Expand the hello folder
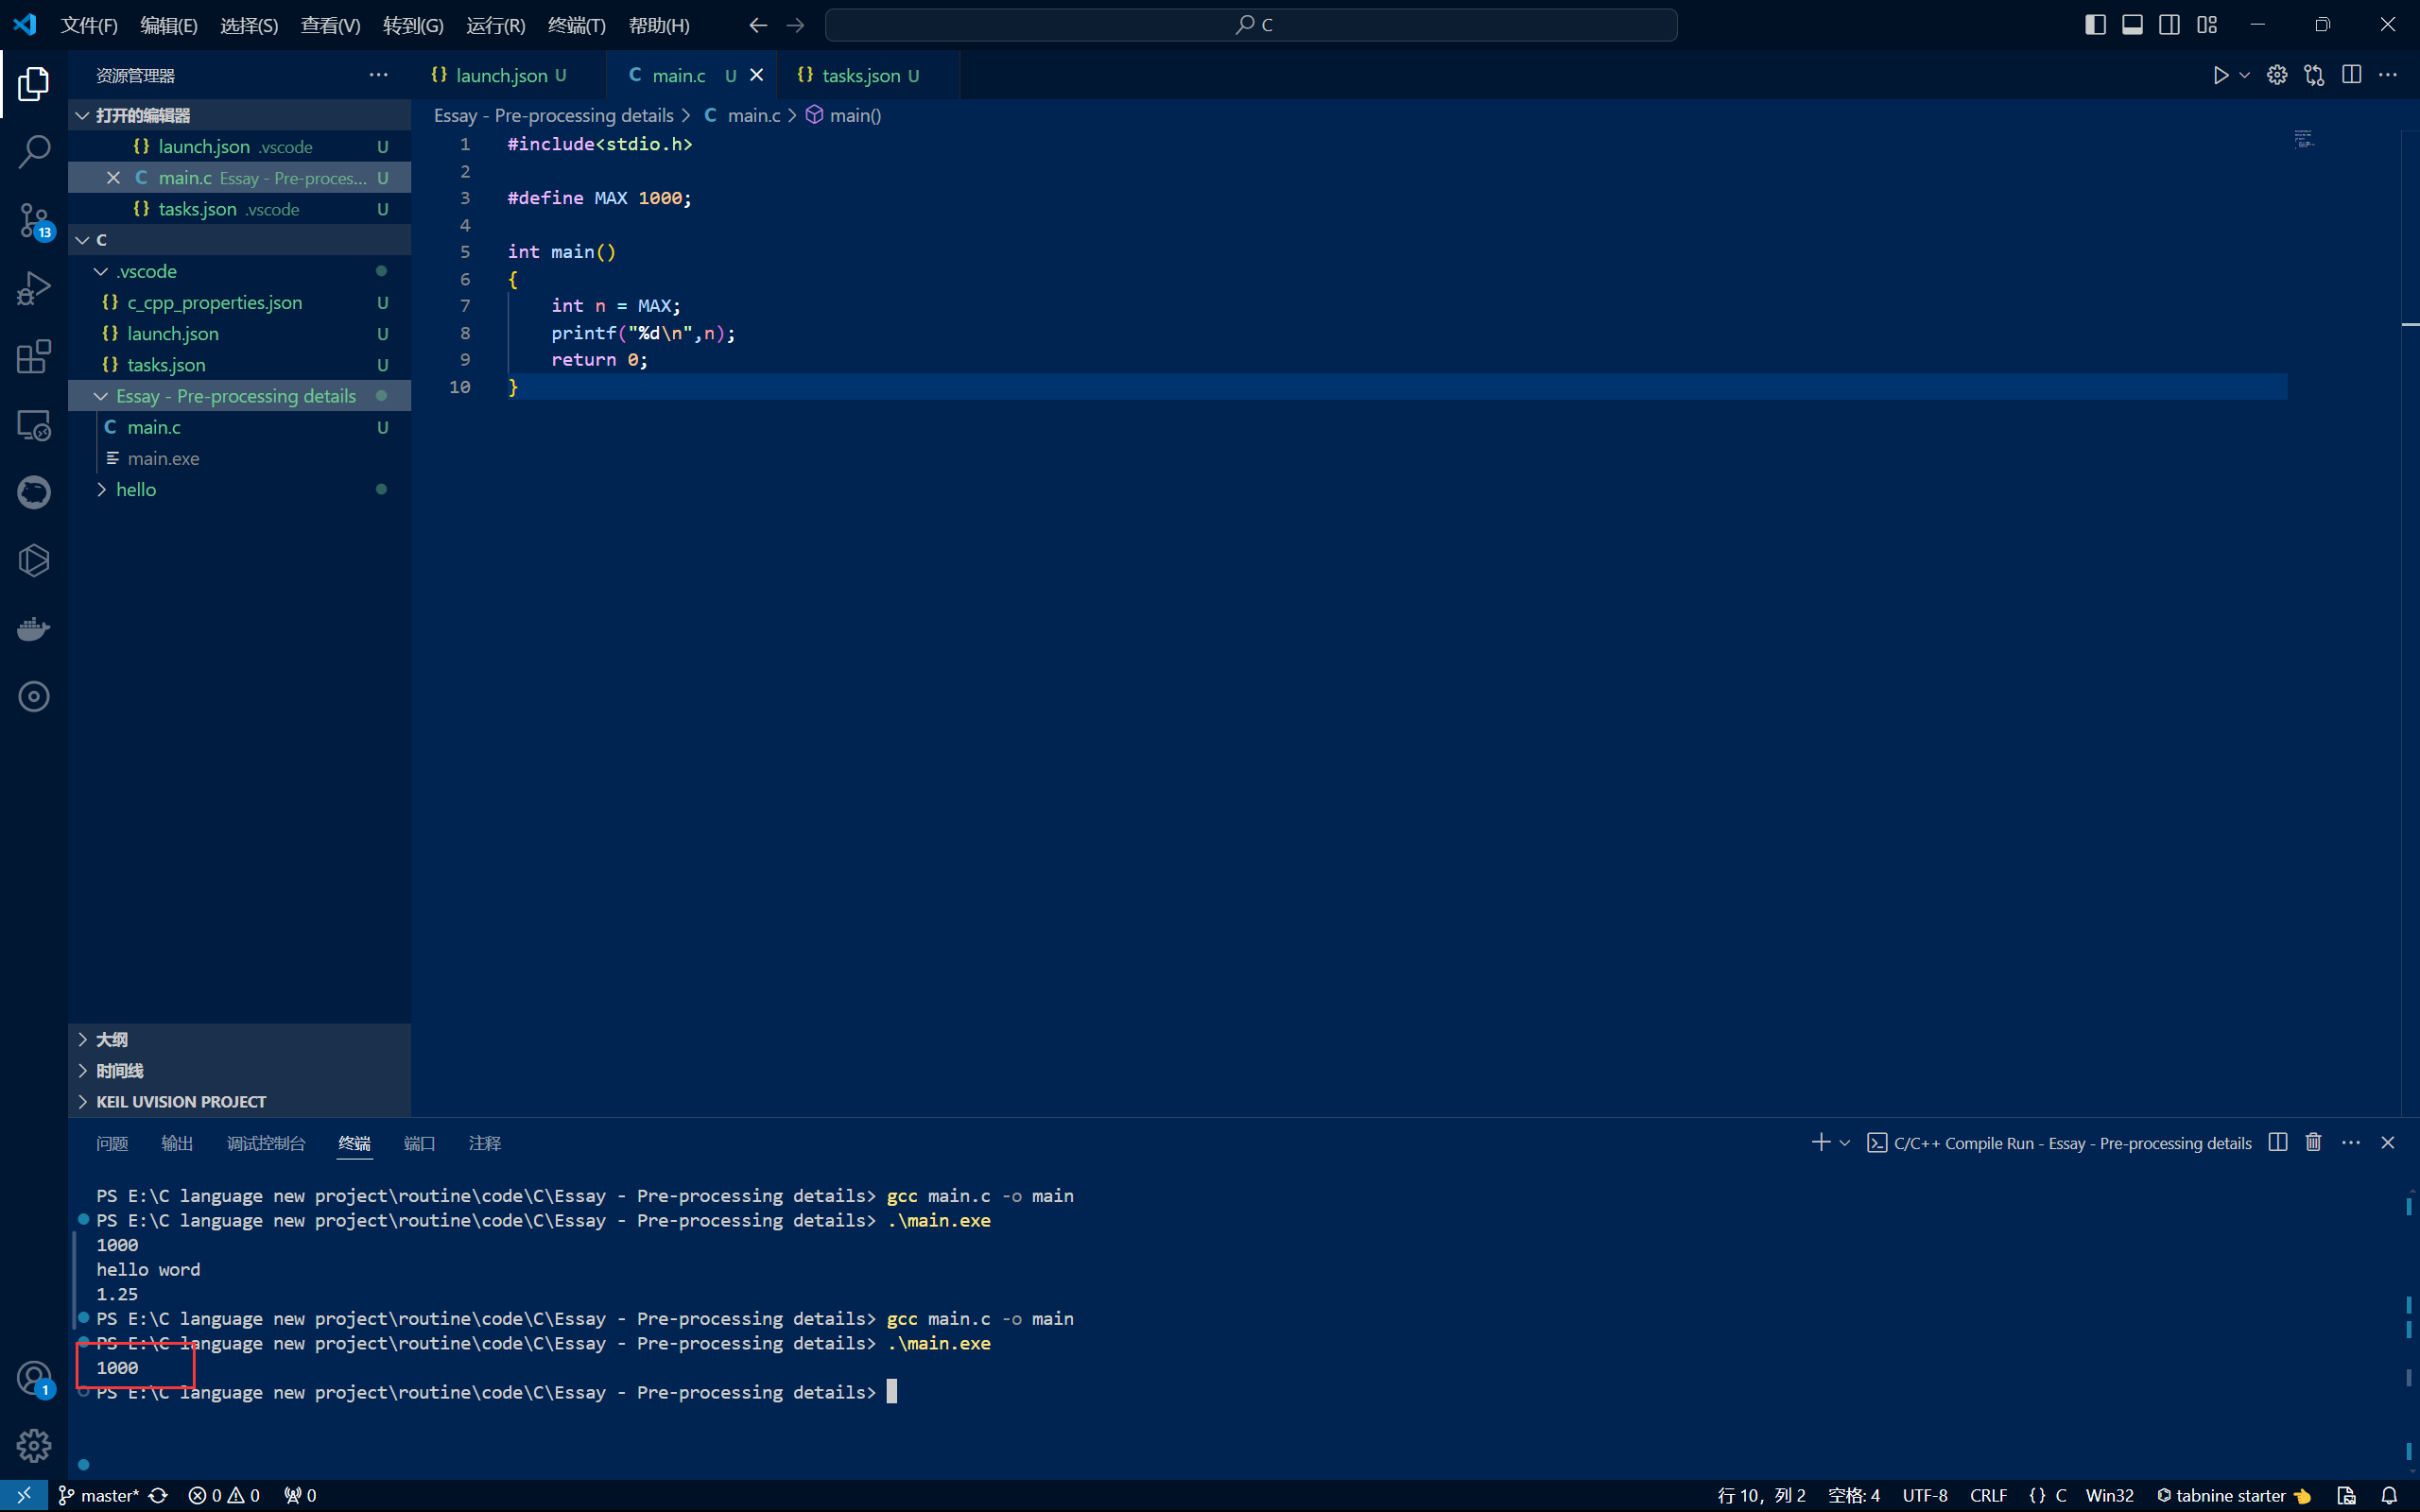The width and height of the screenshot is (2420, 1512). click(x=240, y=489)
